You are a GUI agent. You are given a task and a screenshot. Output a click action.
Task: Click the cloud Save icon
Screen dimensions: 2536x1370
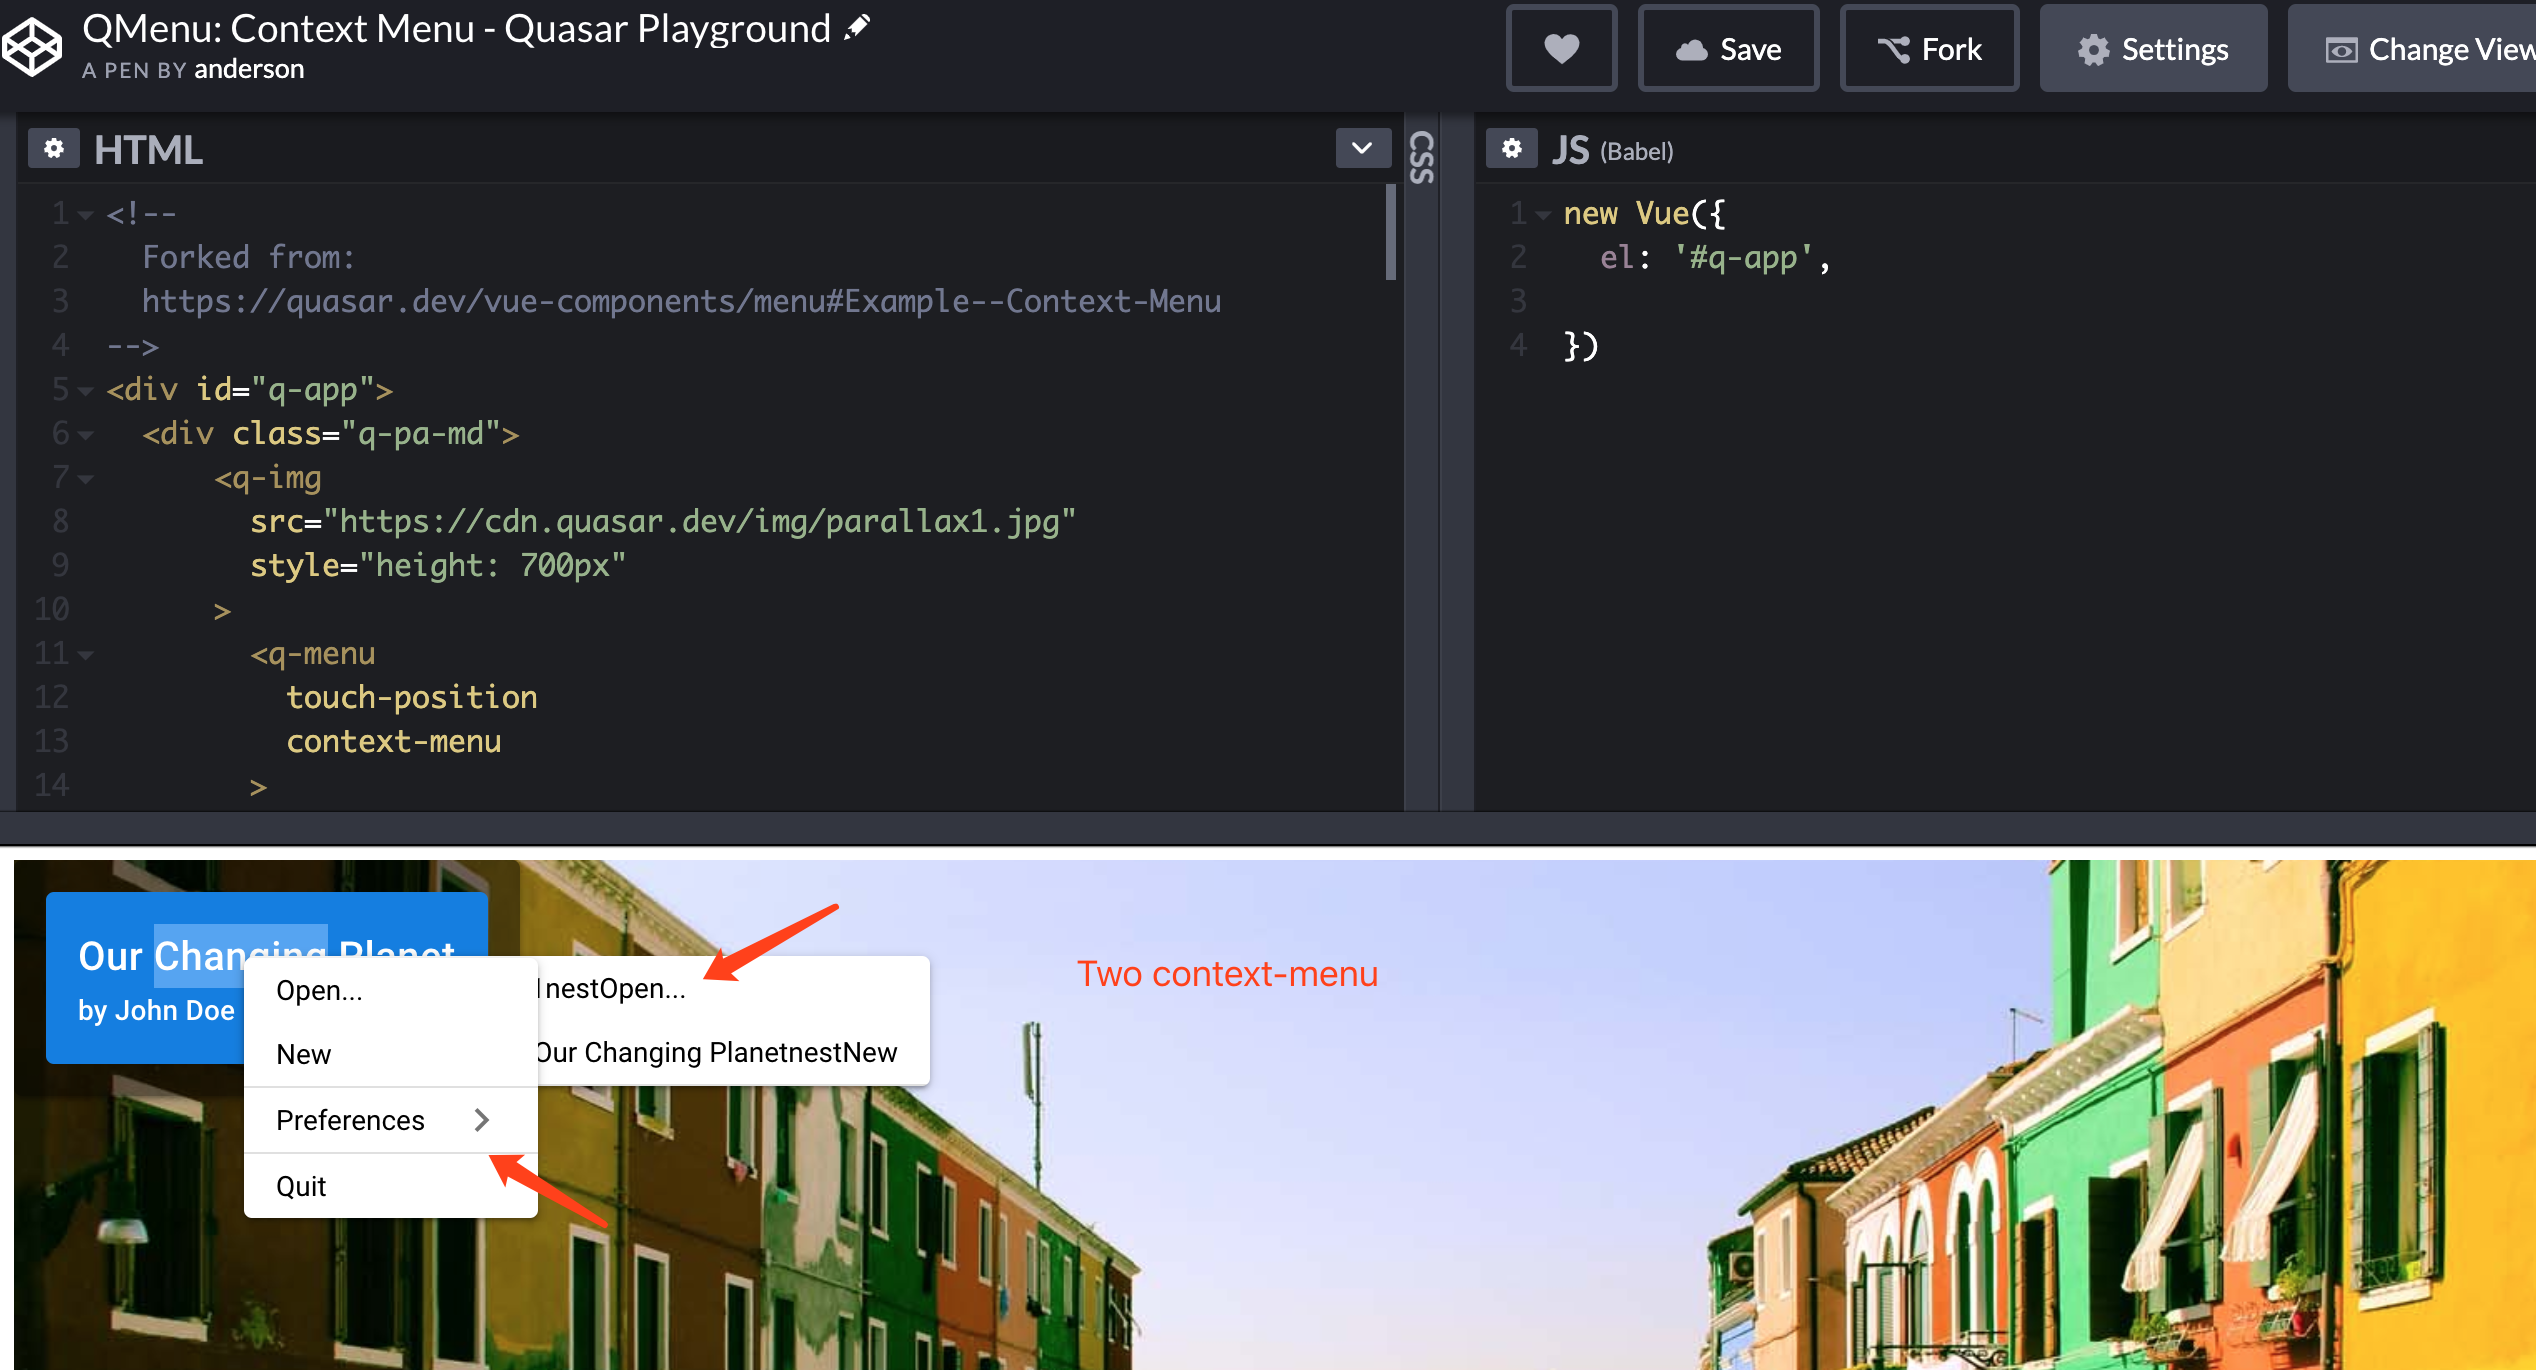(x=1694, y=48)
